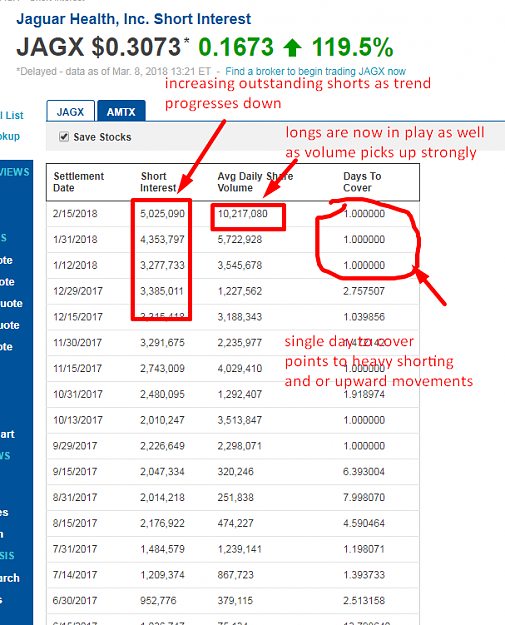Switch to the JAGX tab
This screenshot has width=505, height=625.
point(71,111)
